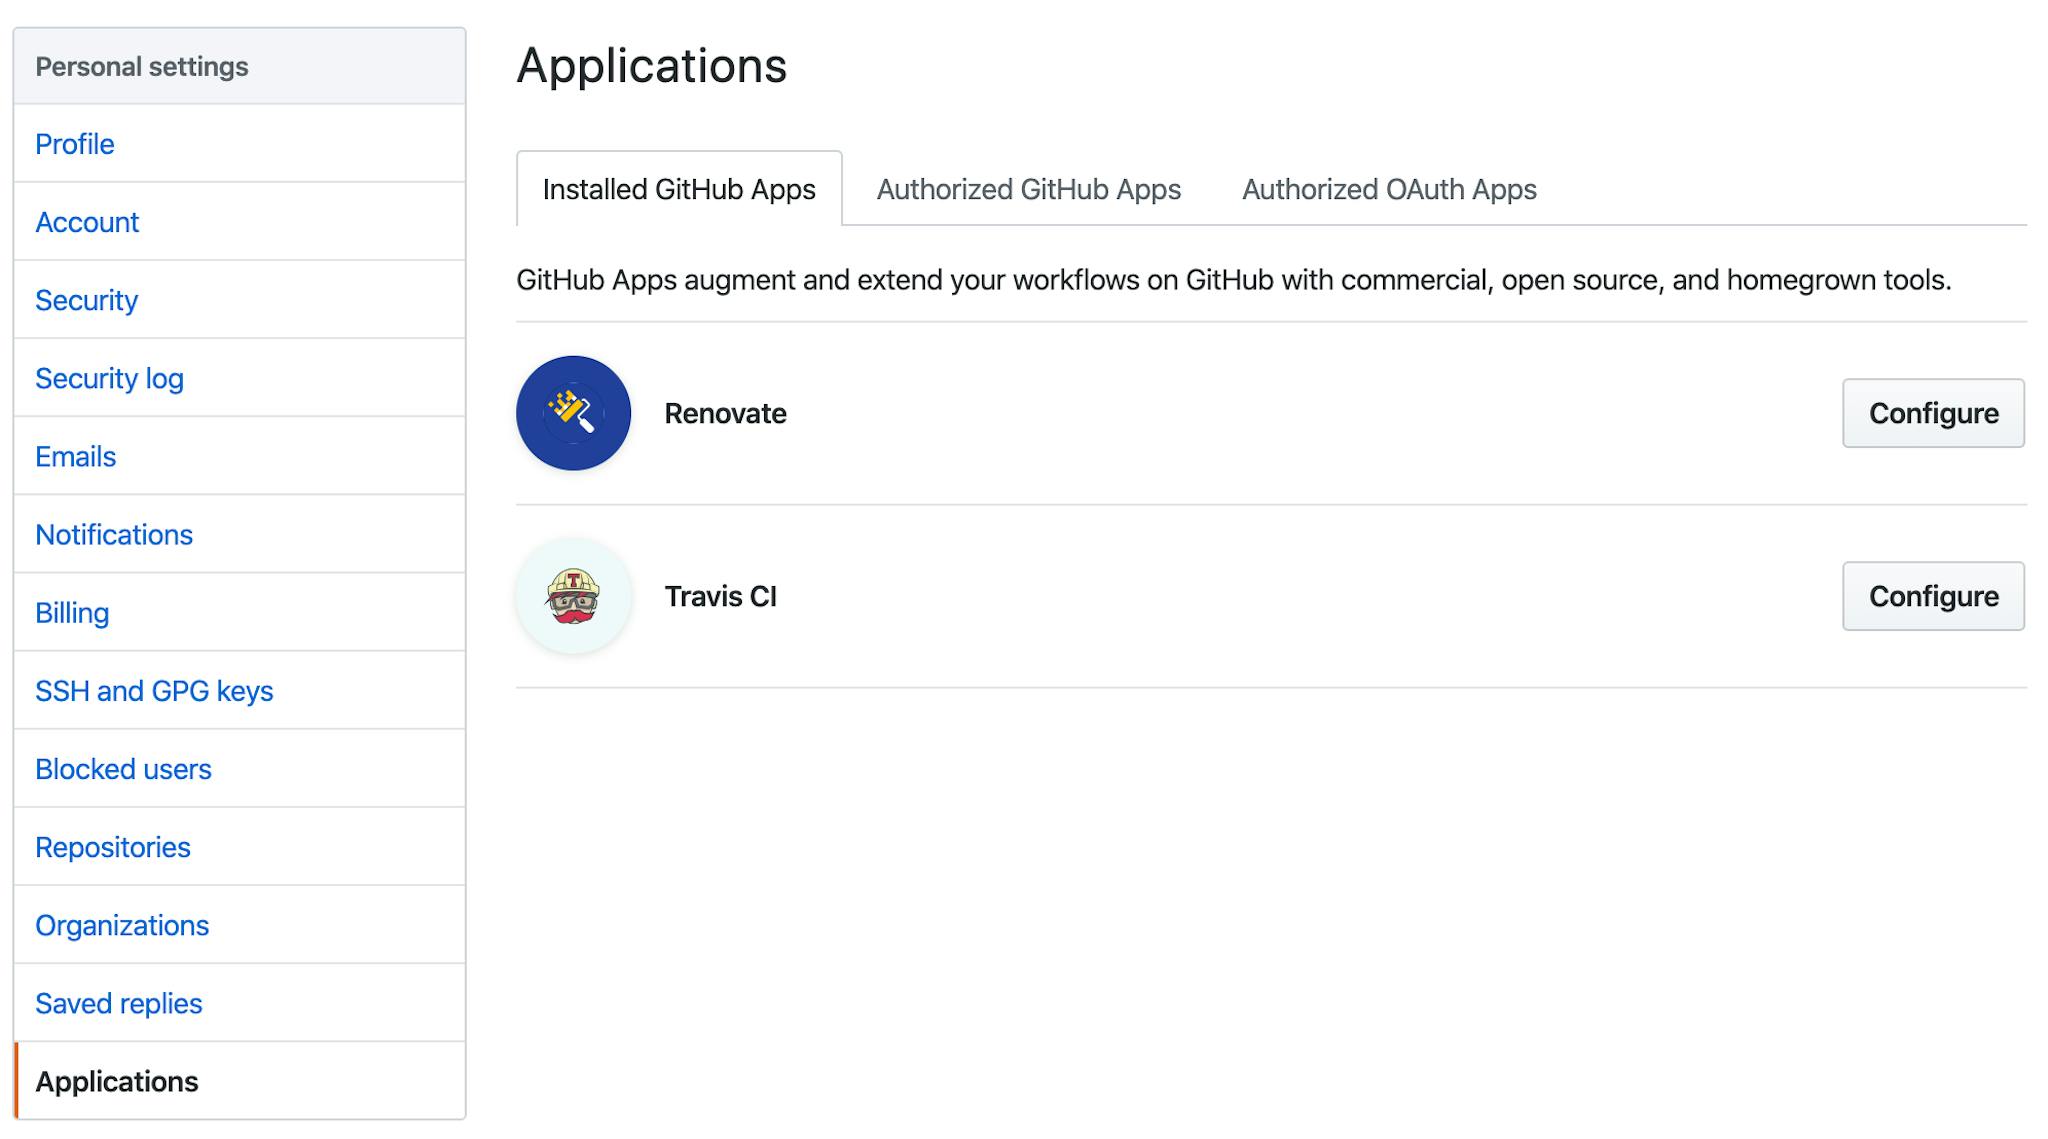Viewport: 2048px width, 1139px height.
Task: Go to Notifications settings
Action: pos(114,534)
